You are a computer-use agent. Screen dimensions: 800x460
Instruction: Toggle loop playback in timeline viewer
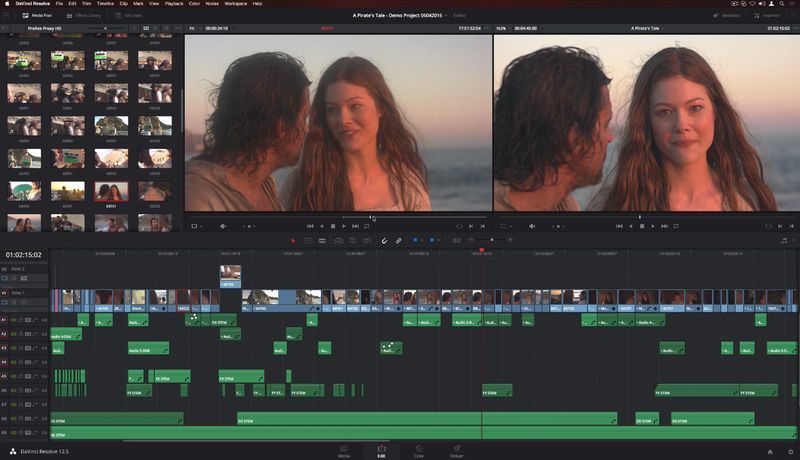click(x=676, y=226)
